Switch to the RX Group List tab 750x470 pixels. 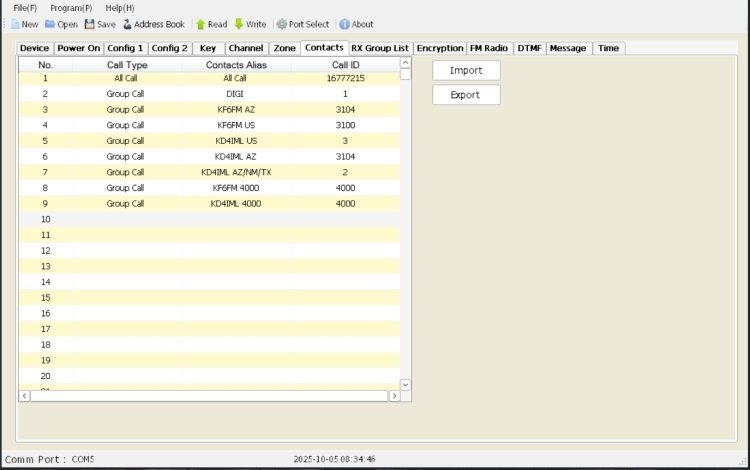pos(380,48)
